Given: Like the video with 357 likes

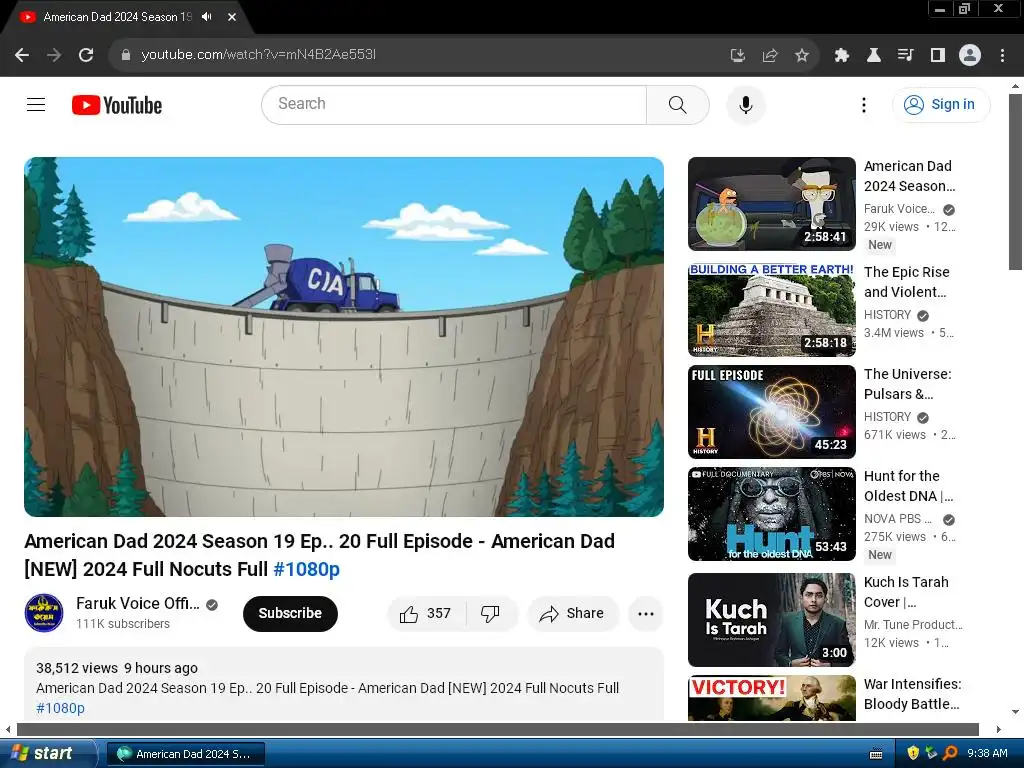Looking at the screenshot, I should coord(426,613).
